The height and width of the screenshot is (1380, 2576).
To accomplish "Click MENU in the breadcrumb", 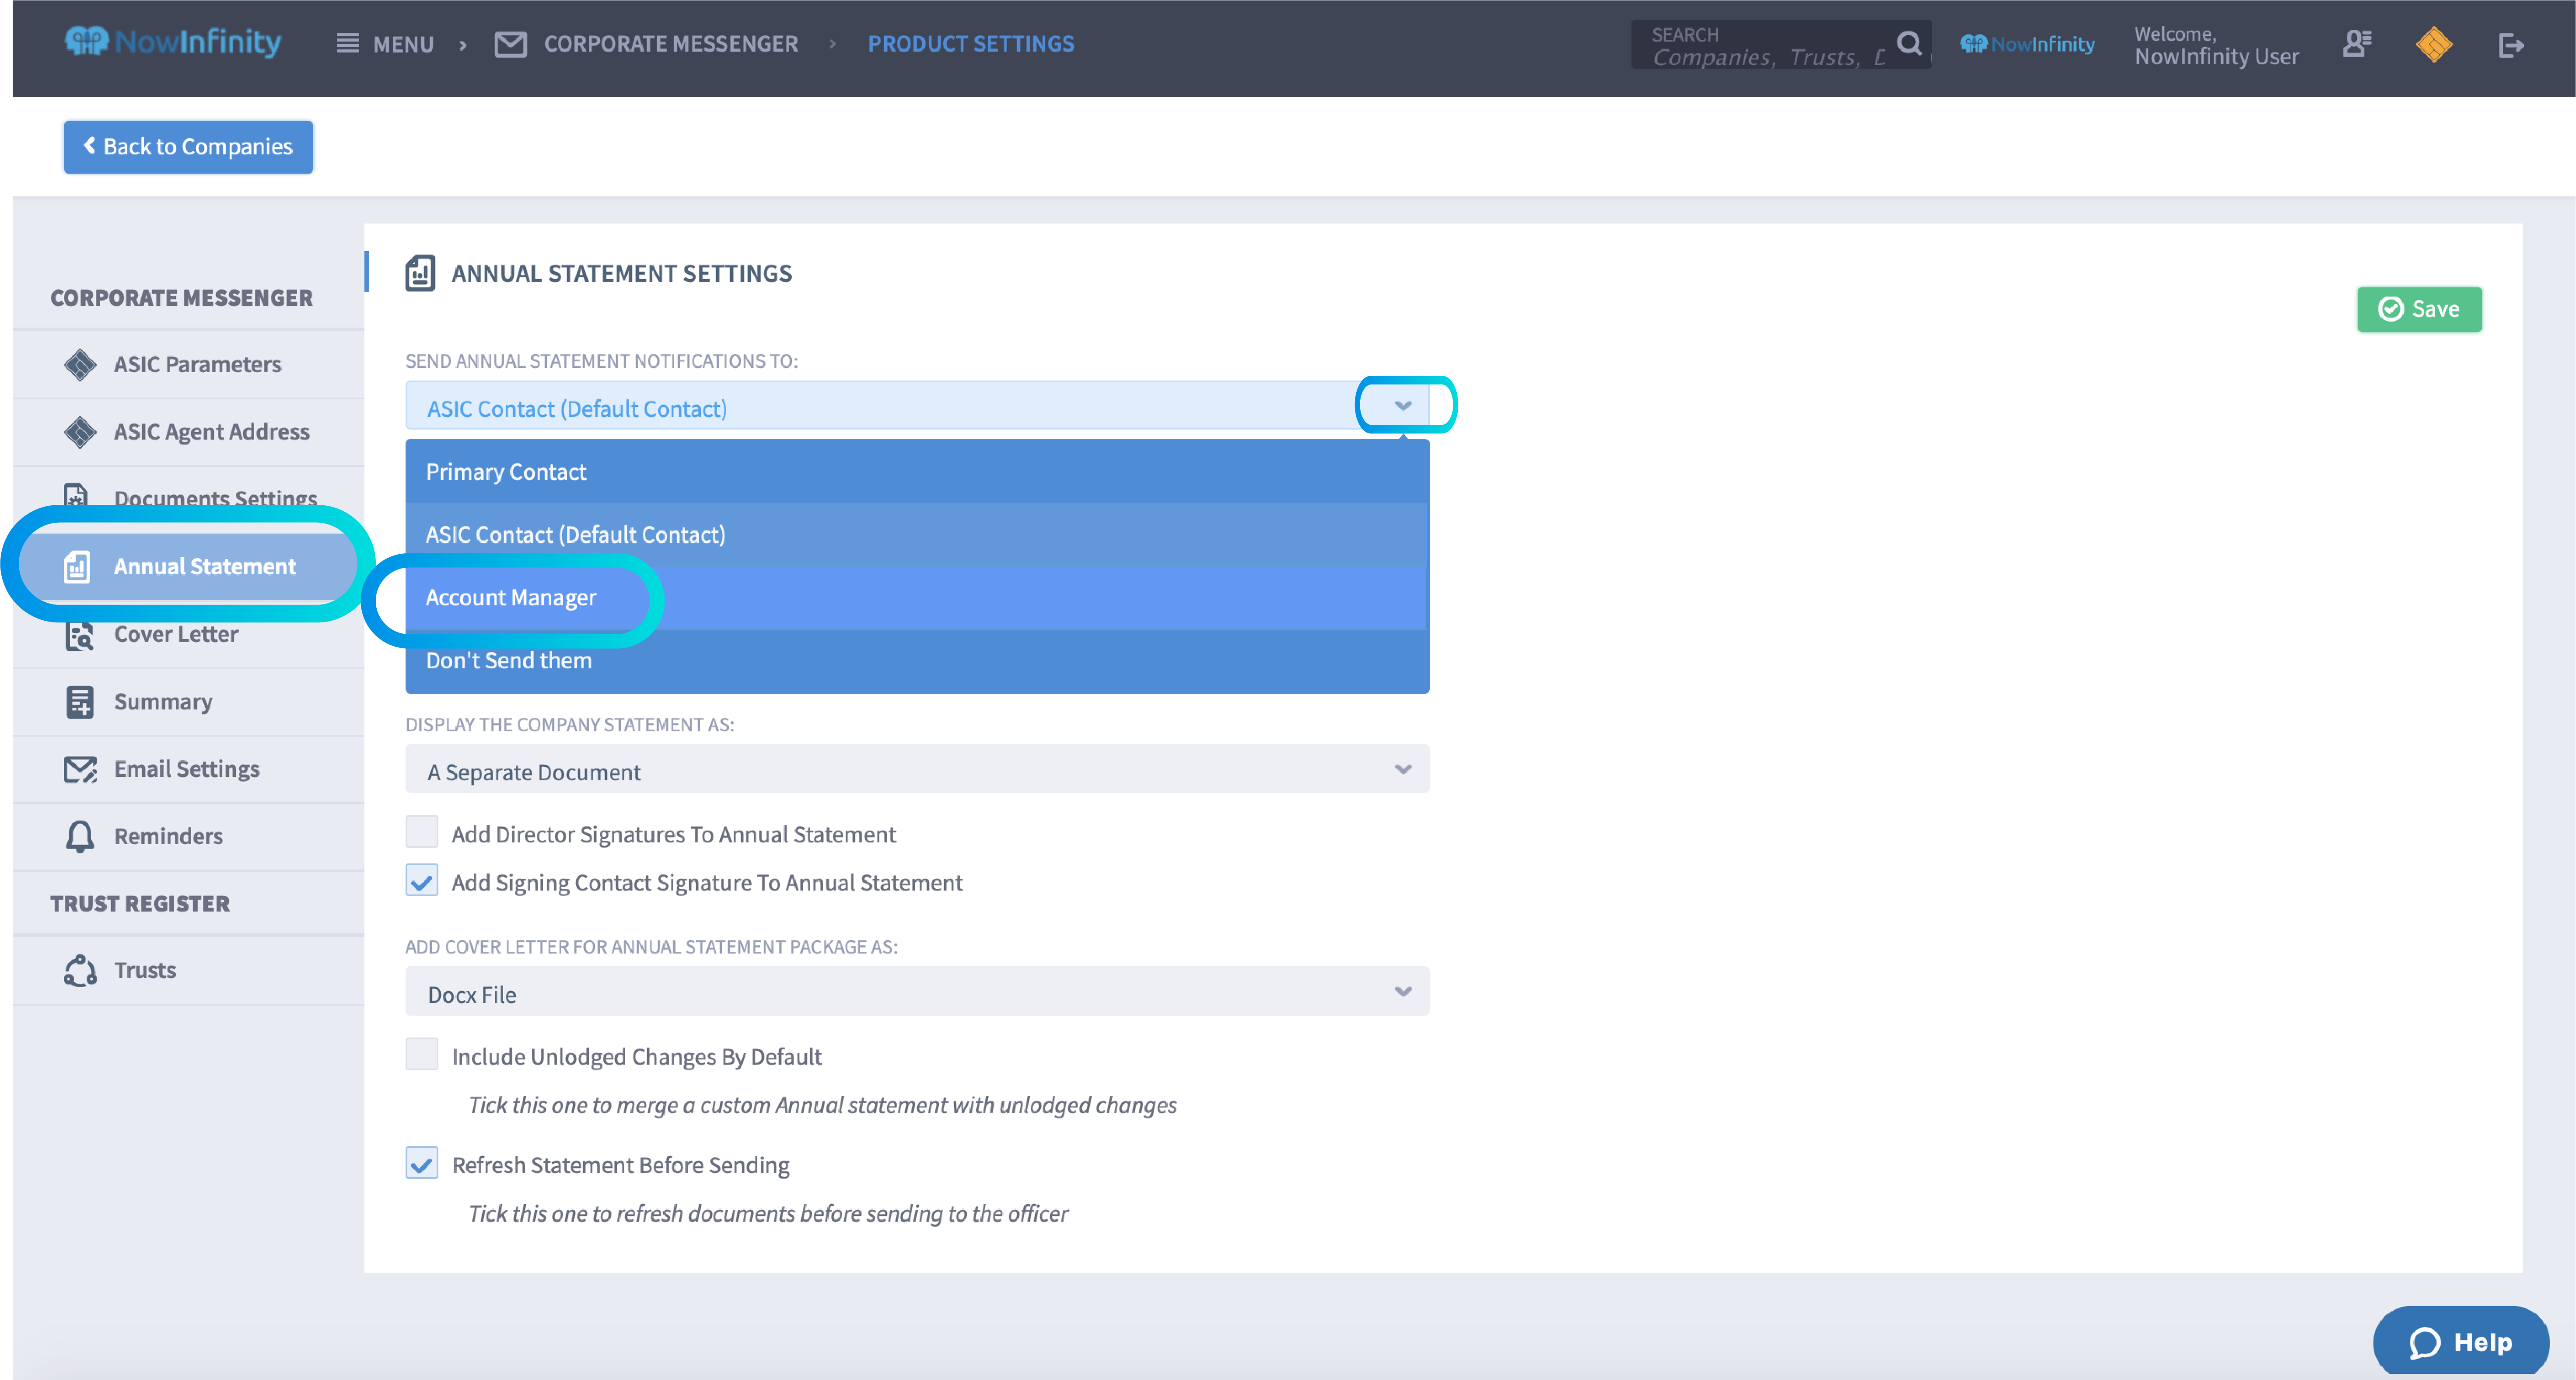I will [x=403, y=44].
